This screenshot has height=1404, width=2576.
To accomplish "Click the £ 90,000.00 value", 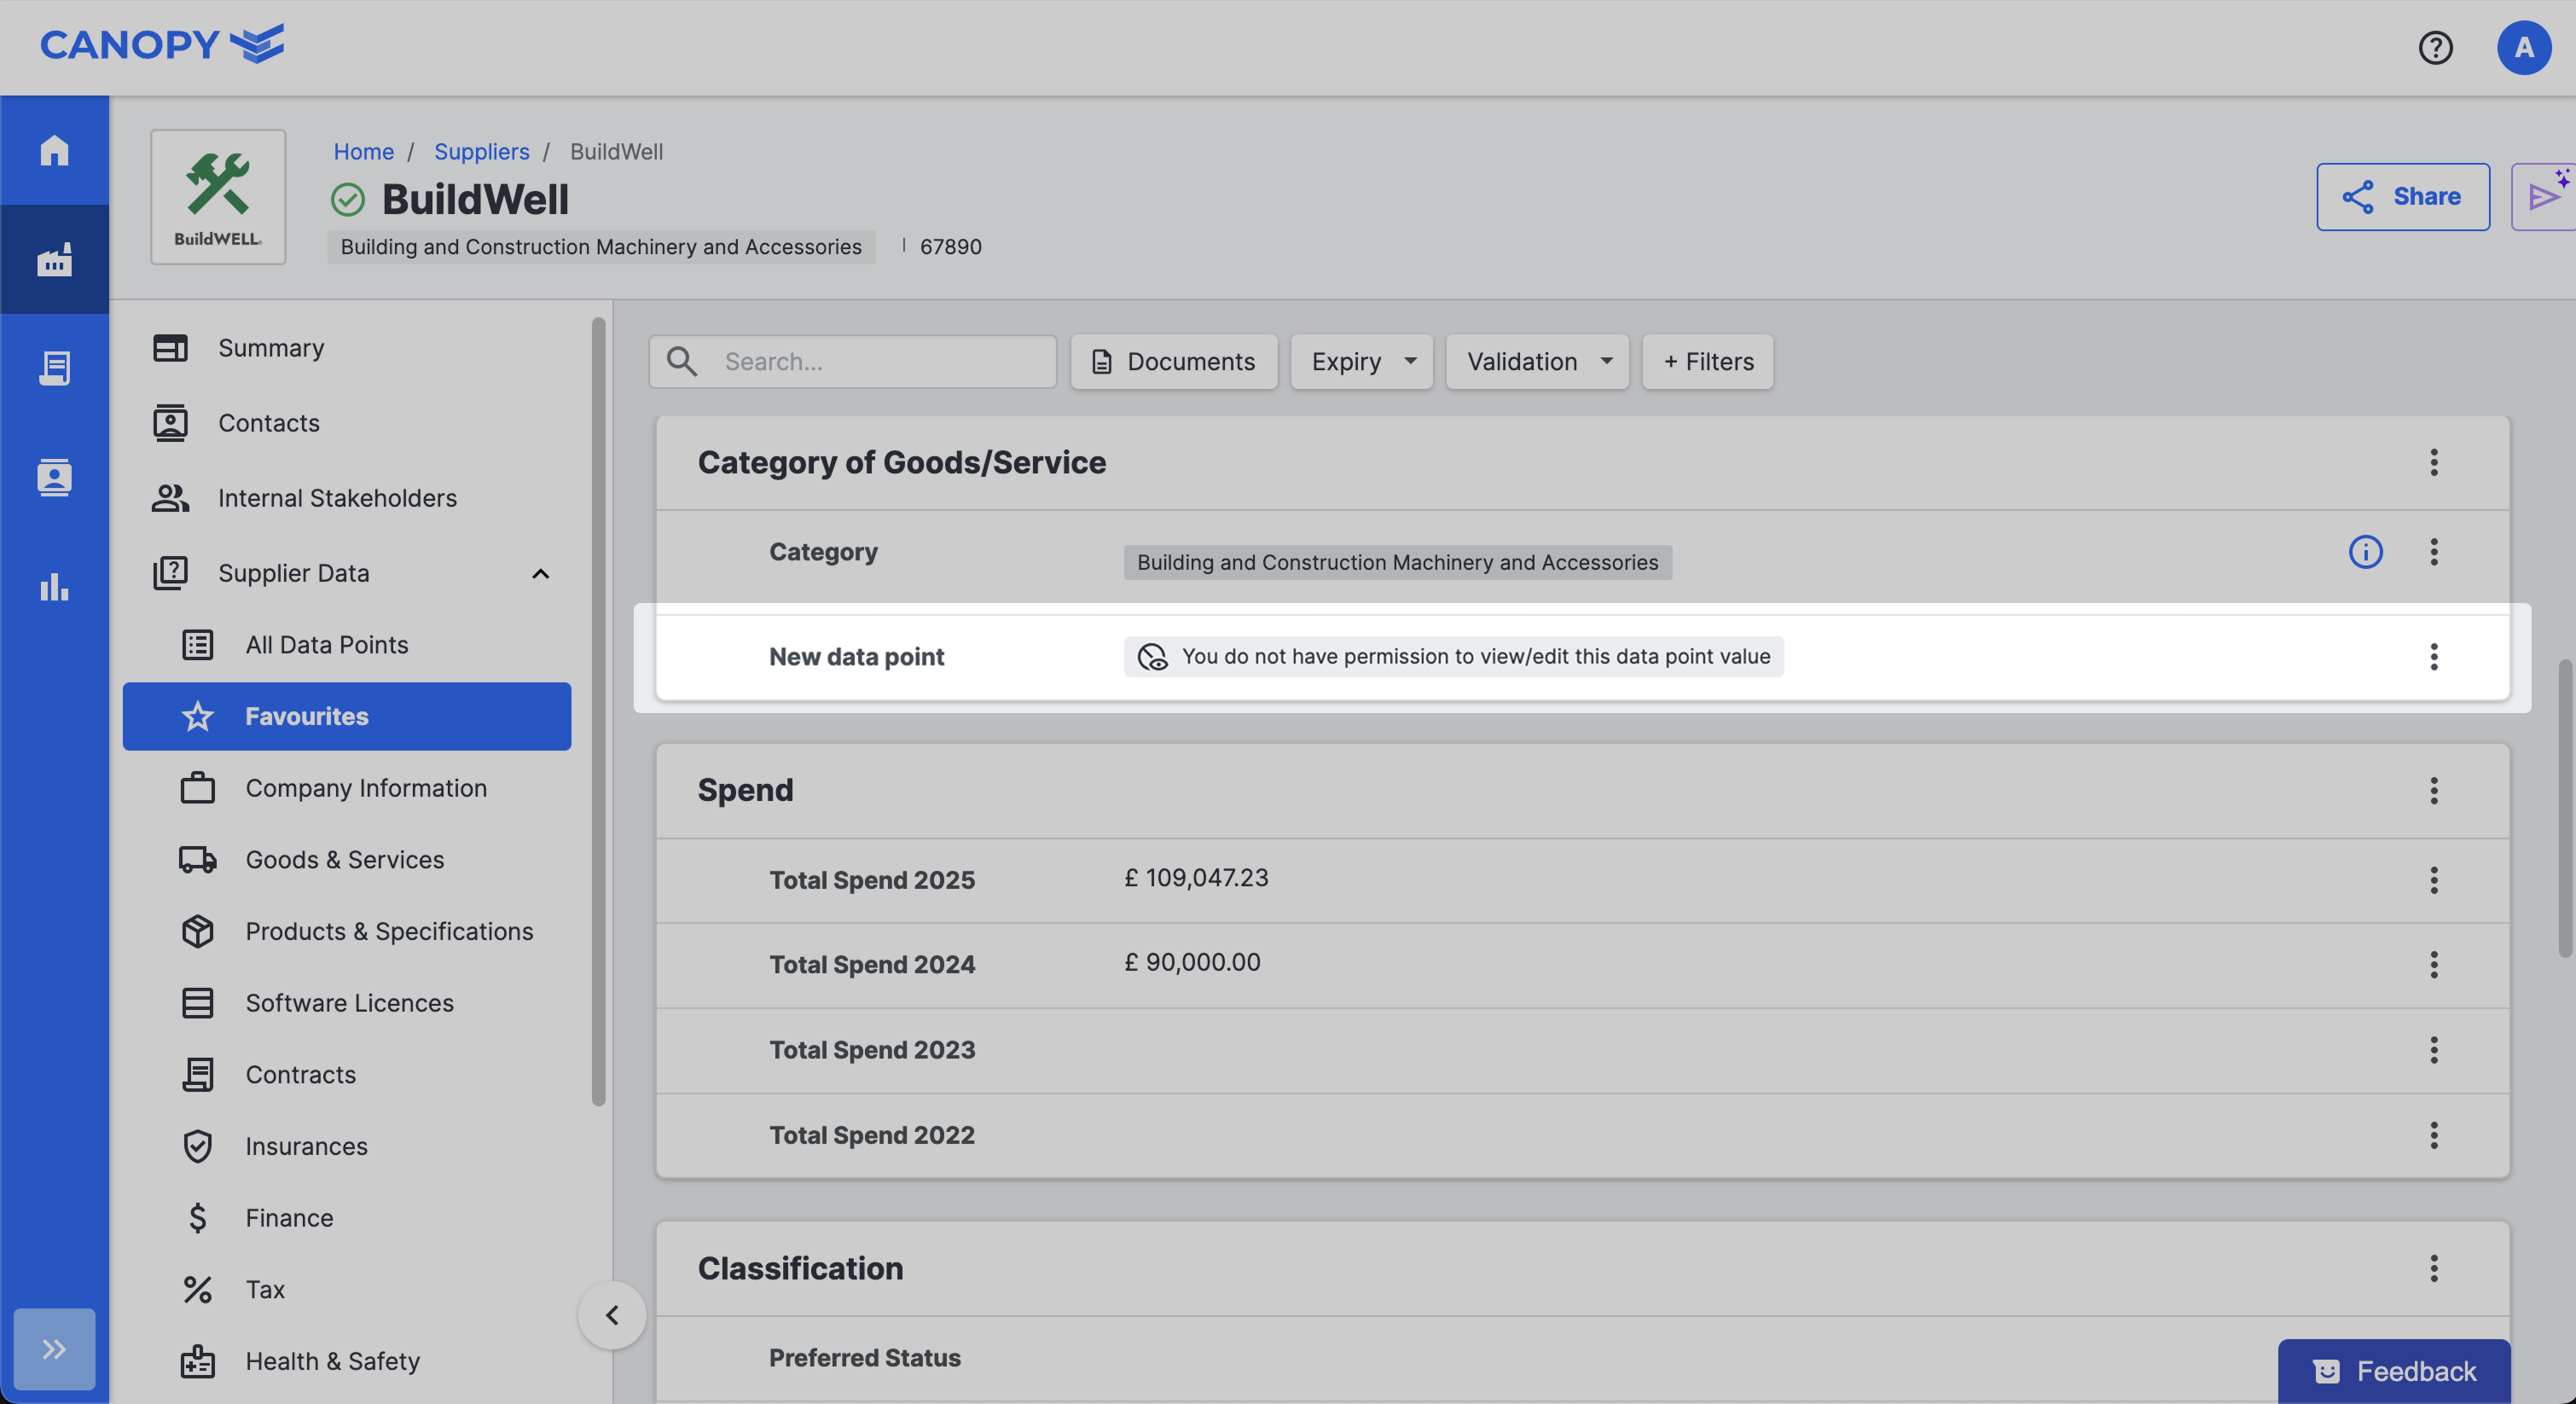I will 1192,962.
